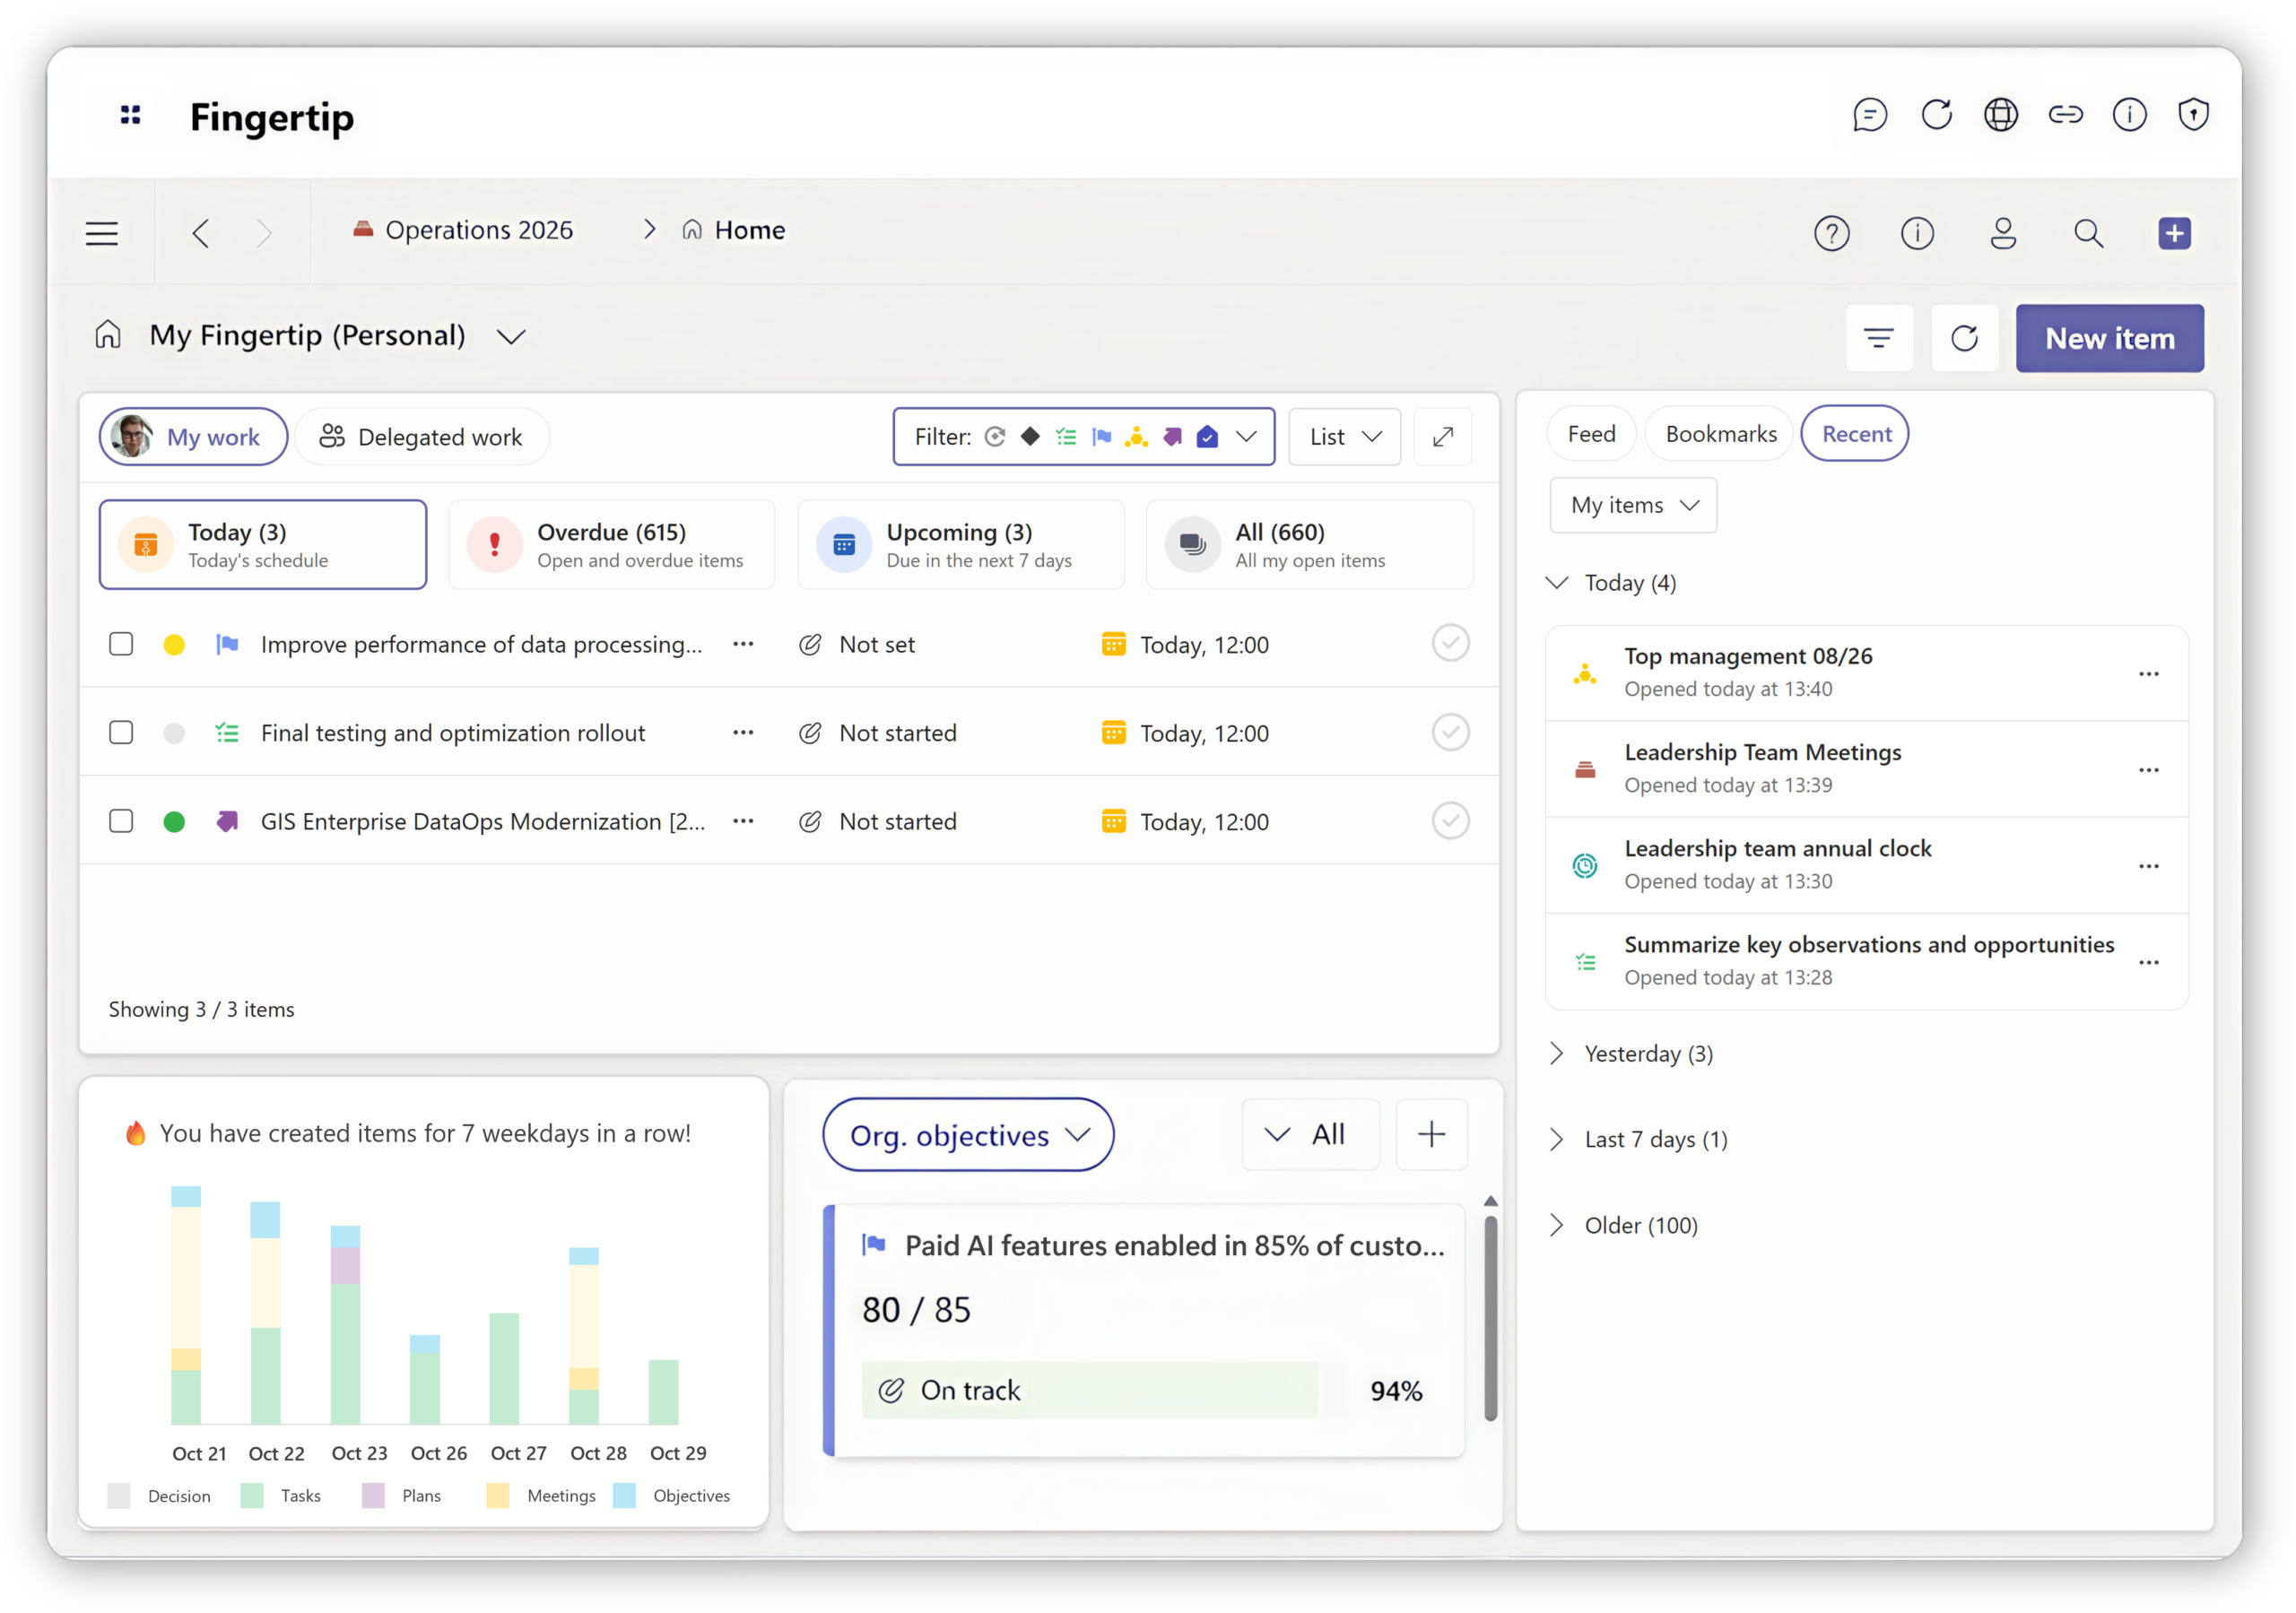Switch to the Delegated work tab

tap(421, 437)
